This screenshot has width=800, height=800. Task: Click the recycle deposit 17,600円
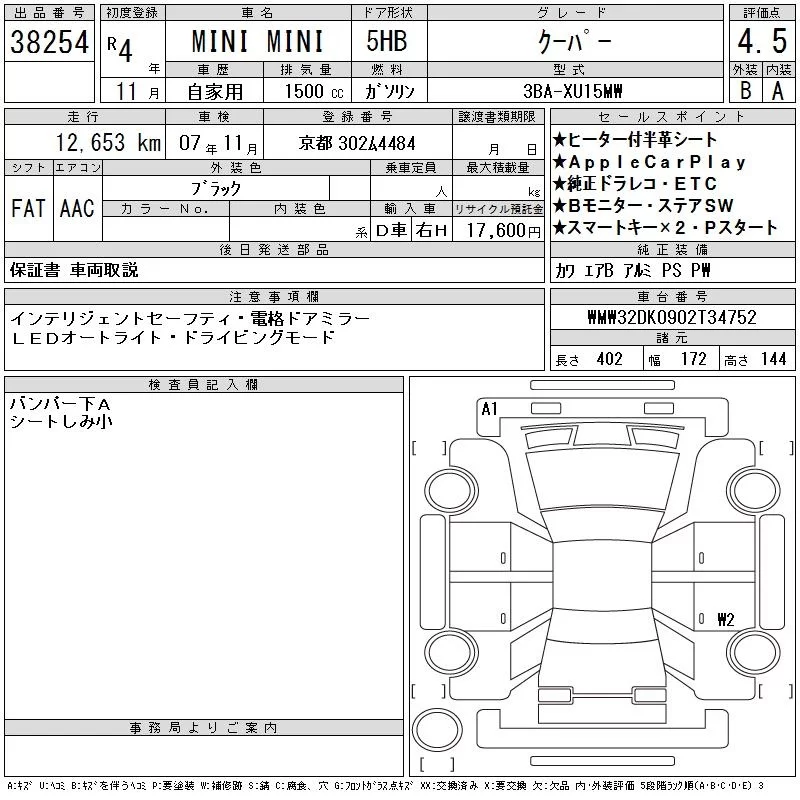pos(504,230)
